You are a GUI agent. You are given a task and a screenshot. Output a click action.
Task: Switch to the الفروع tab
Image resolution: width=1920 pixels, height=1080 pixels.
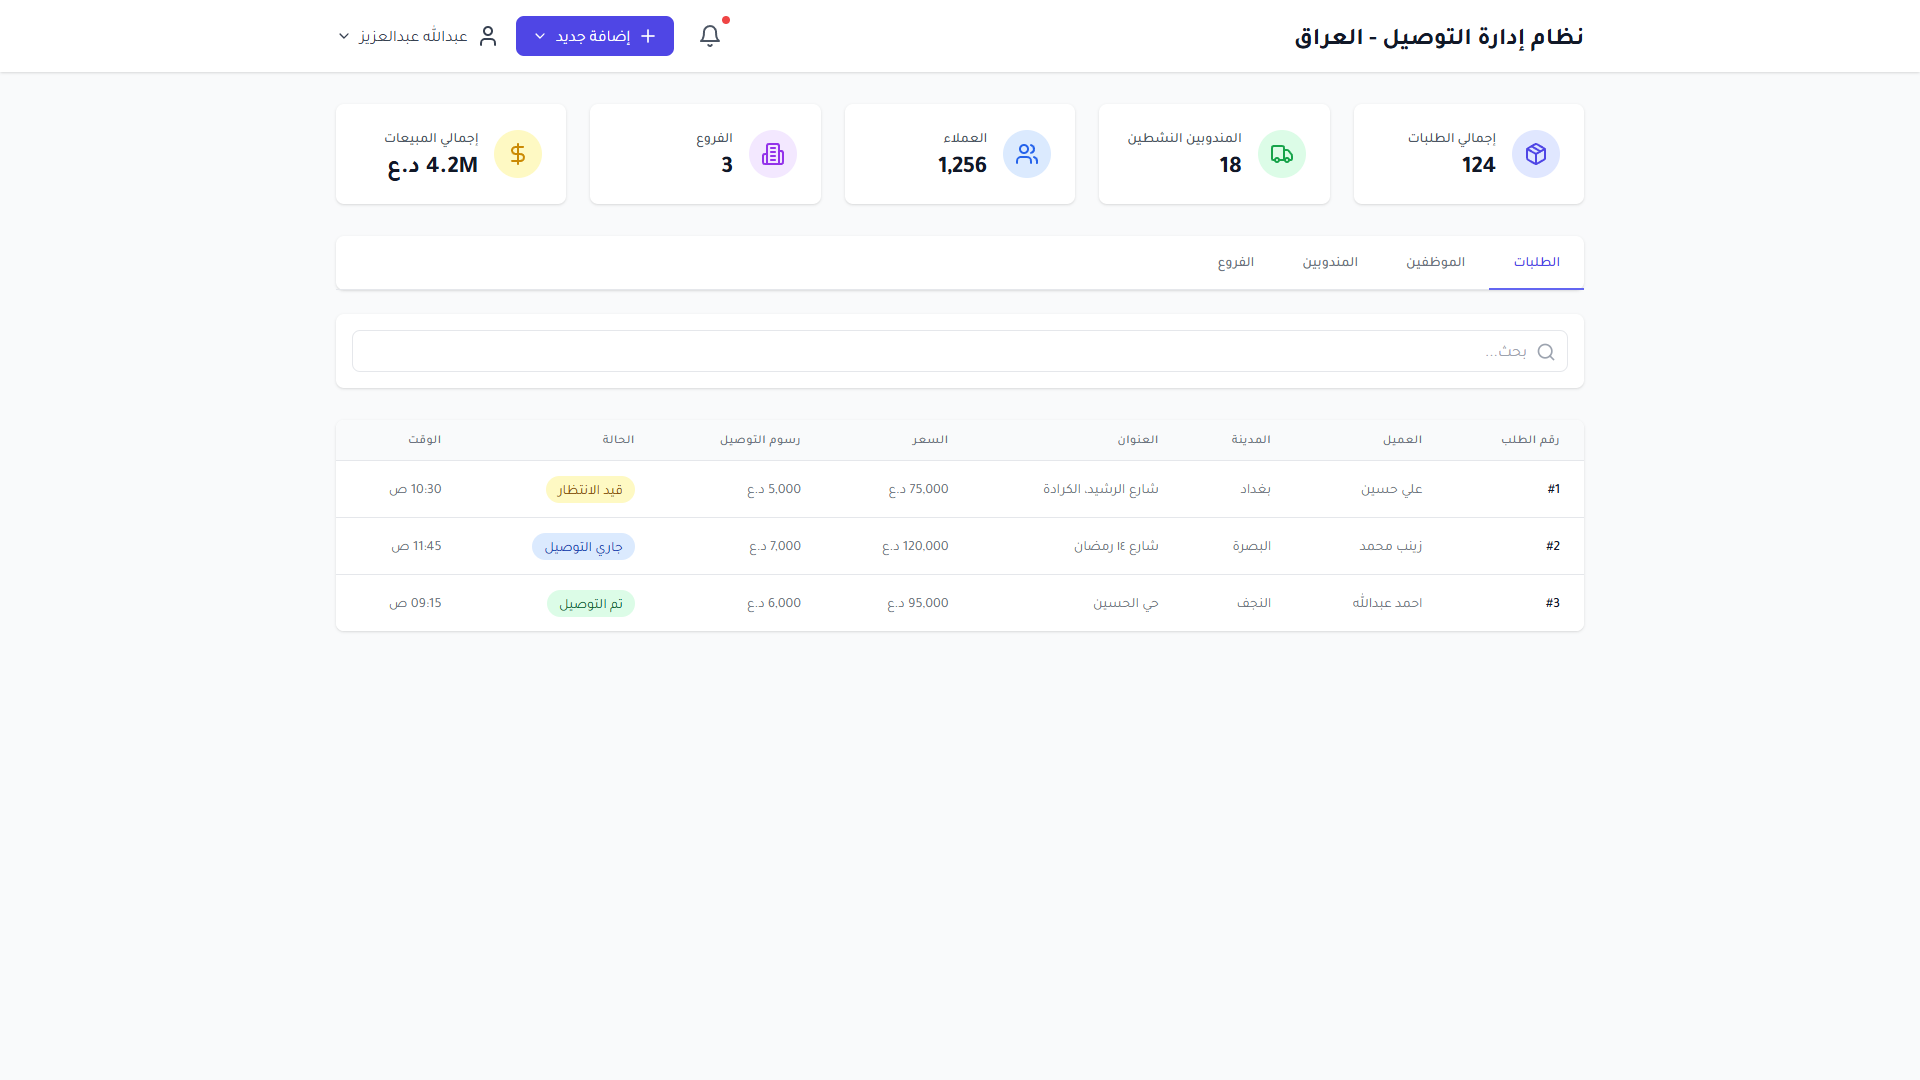coord(1236,262)
